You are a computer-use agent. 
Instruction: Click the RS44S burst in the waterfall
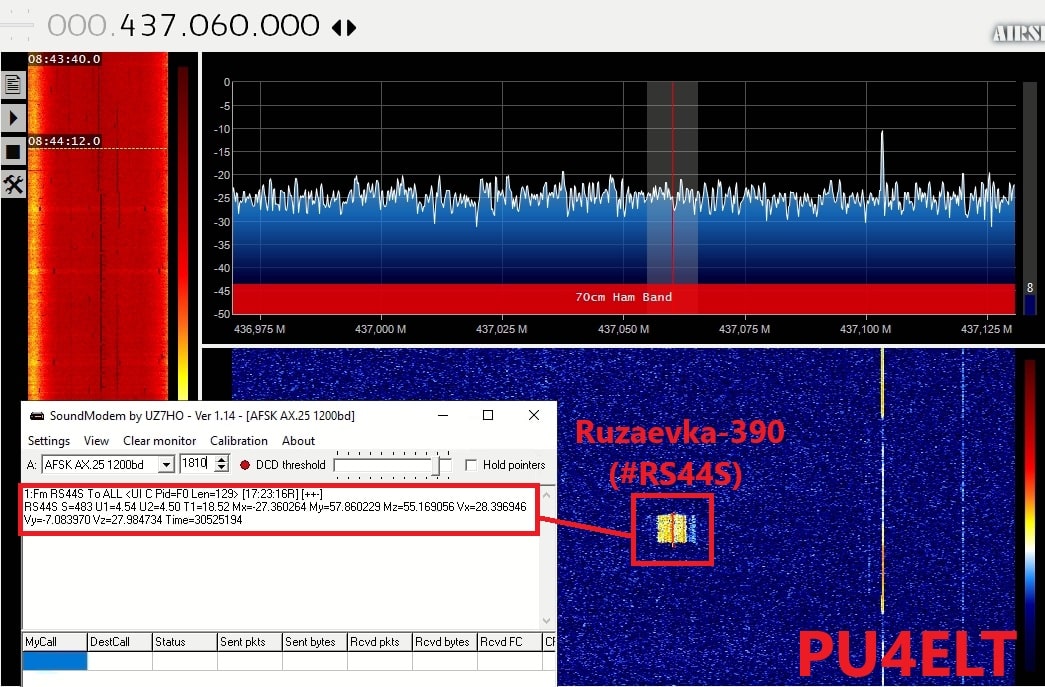coord(674,529)
